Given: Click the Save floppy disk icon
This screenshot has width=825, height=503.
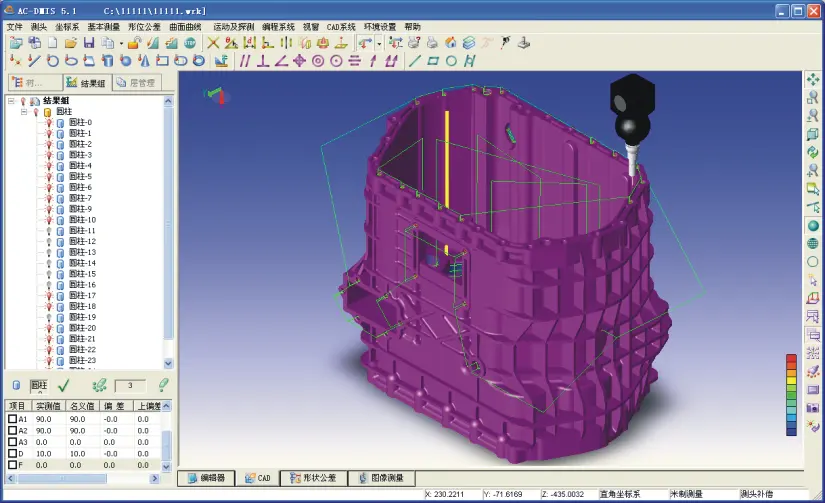Looking at the screenshot, I should pyautogui.click(x=89, y=43).
